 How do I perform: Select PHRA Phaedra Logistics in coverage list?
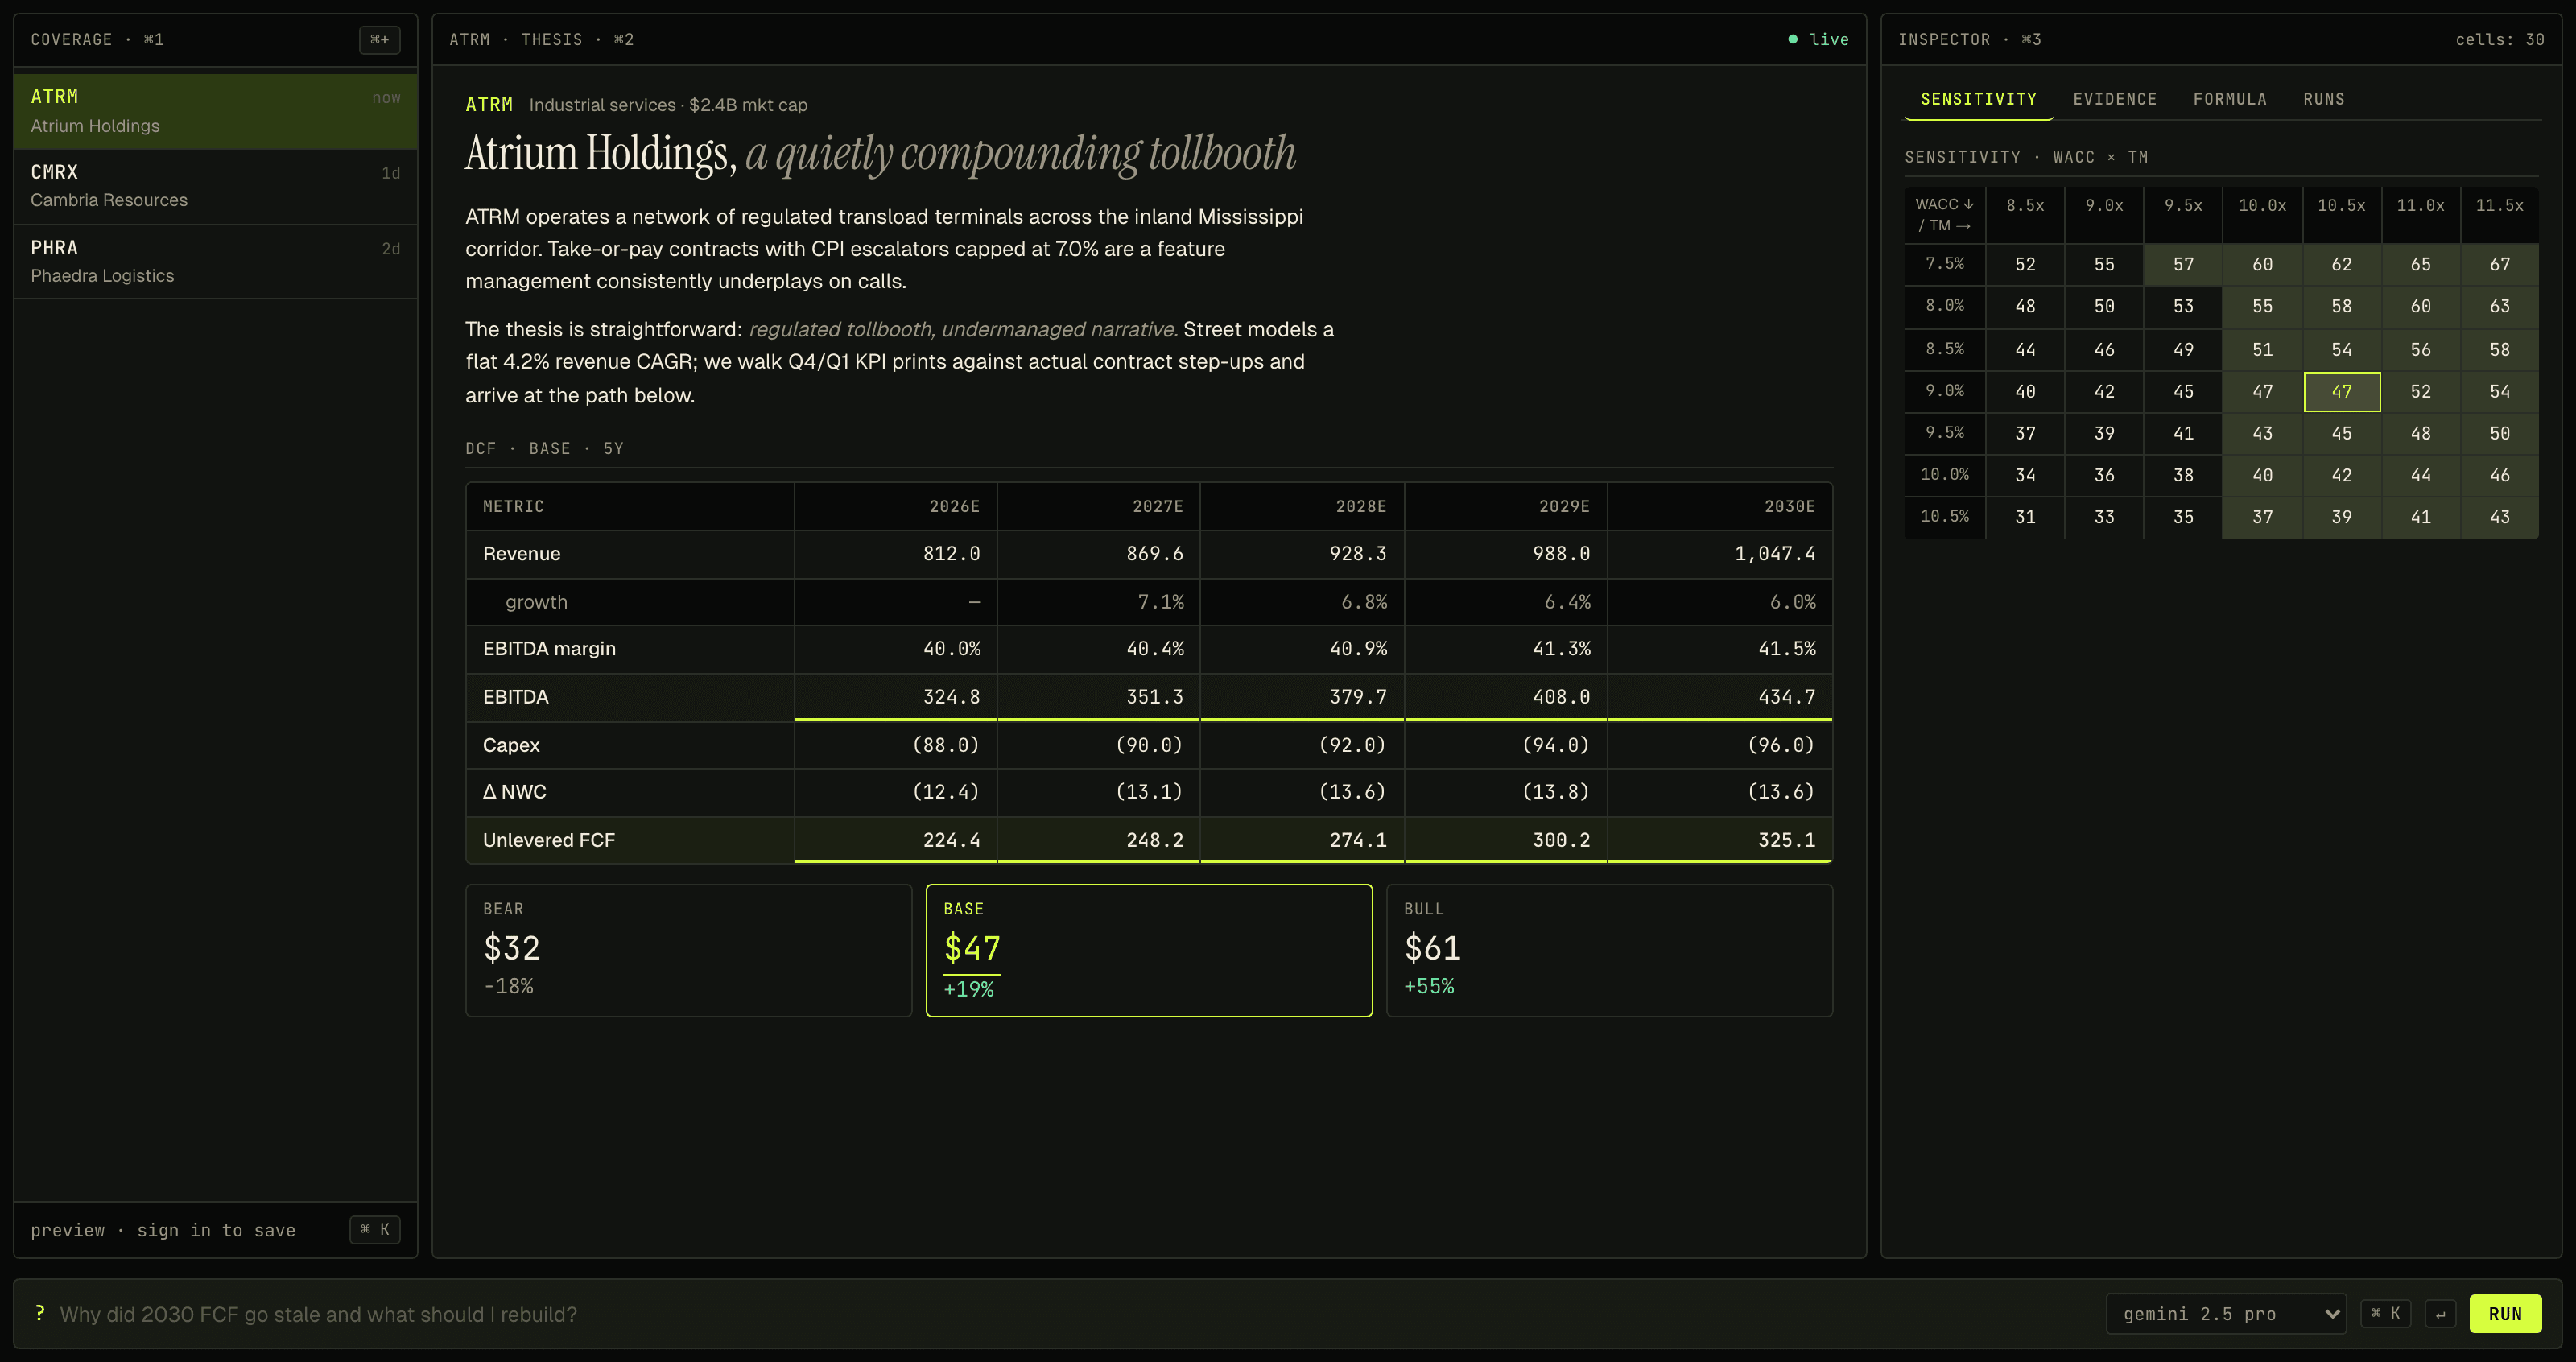tap(215, 261)
